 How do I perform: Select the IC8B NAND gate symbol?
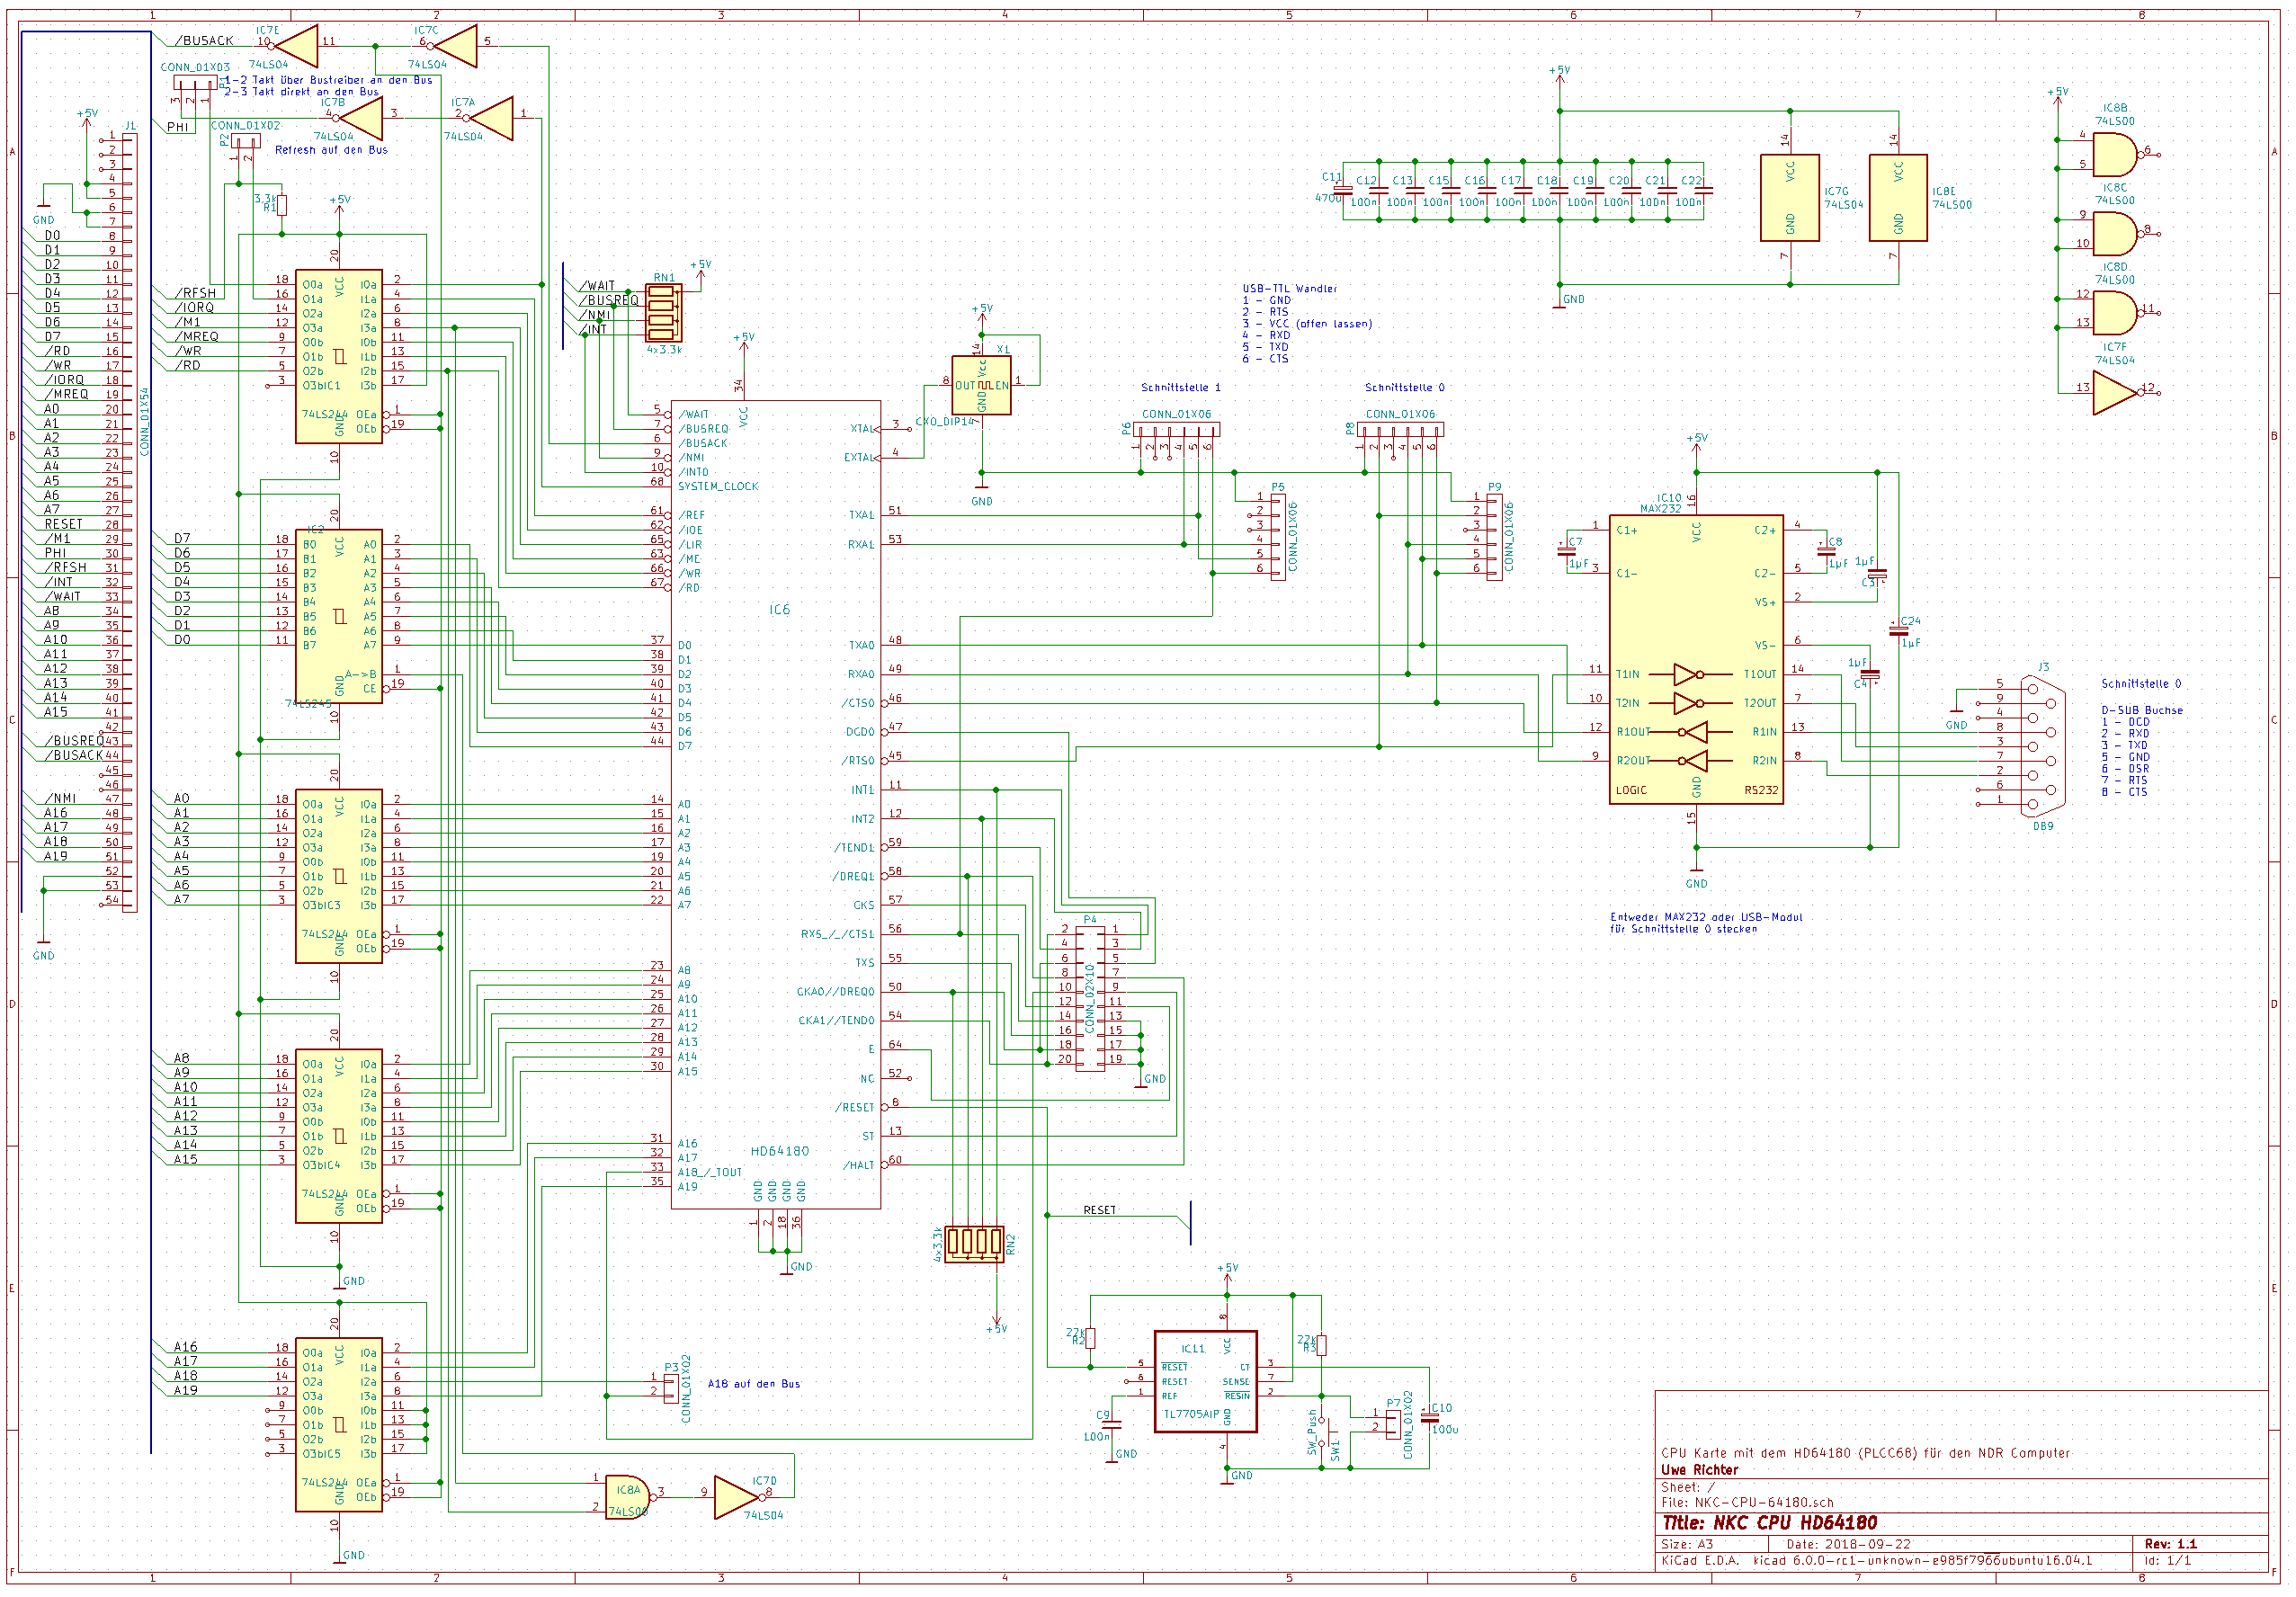[x=2120, y=154]
